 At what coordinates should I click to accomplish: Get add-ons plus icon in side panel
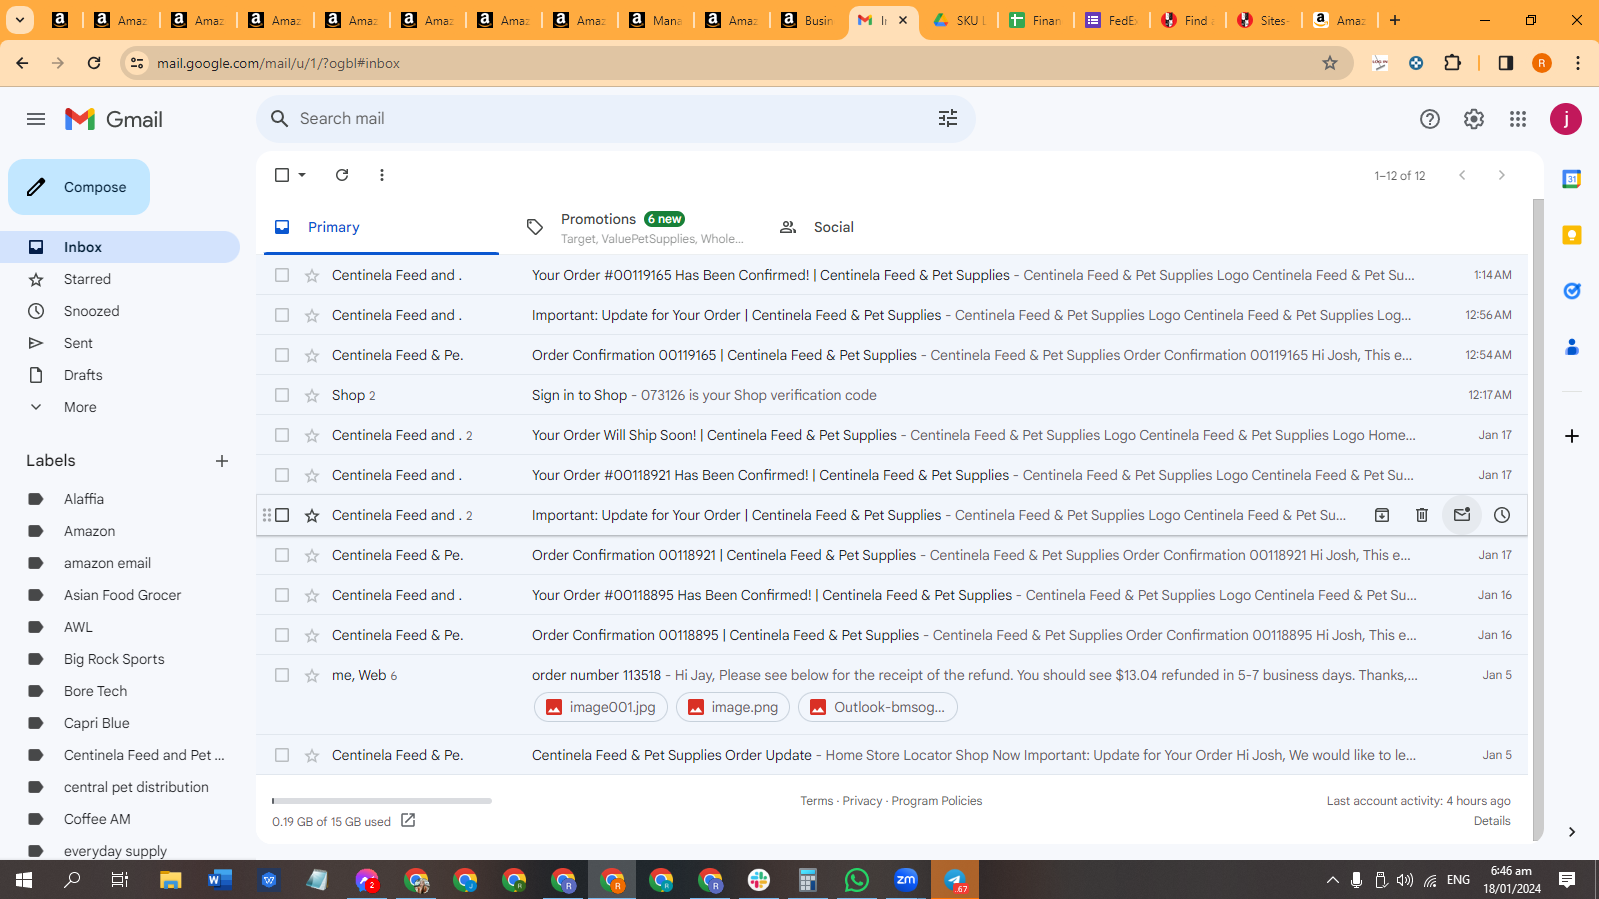click(1572, 436)
